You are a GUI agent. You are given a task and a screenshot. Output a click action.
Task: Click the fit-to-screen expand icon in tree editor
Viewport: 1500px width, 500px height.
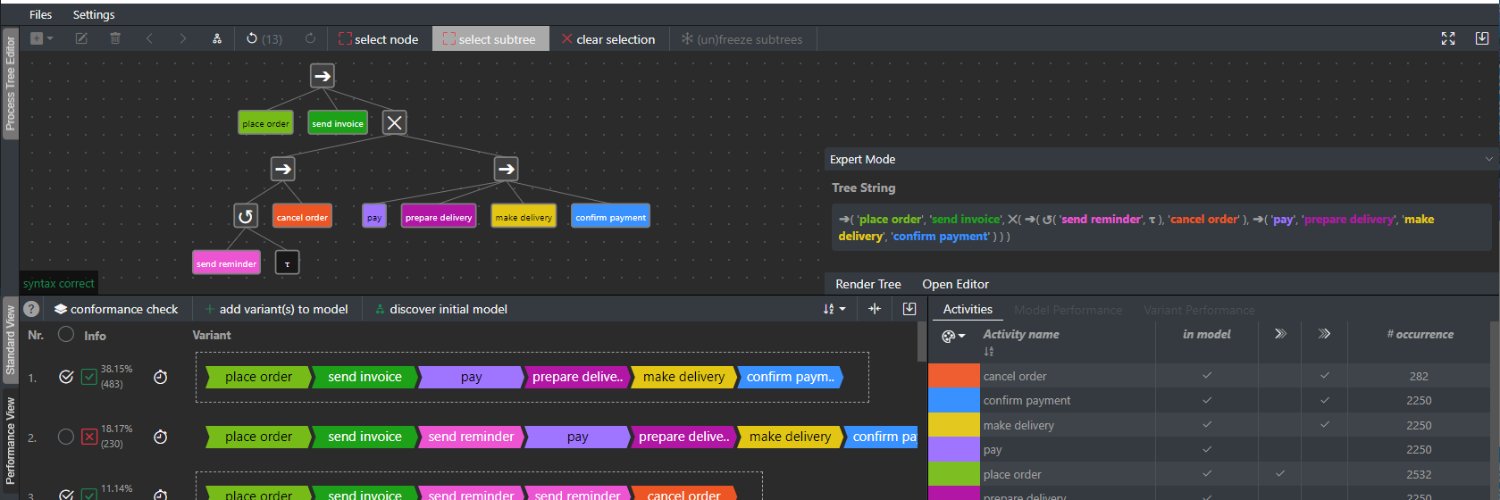[x=1448, y=38]
